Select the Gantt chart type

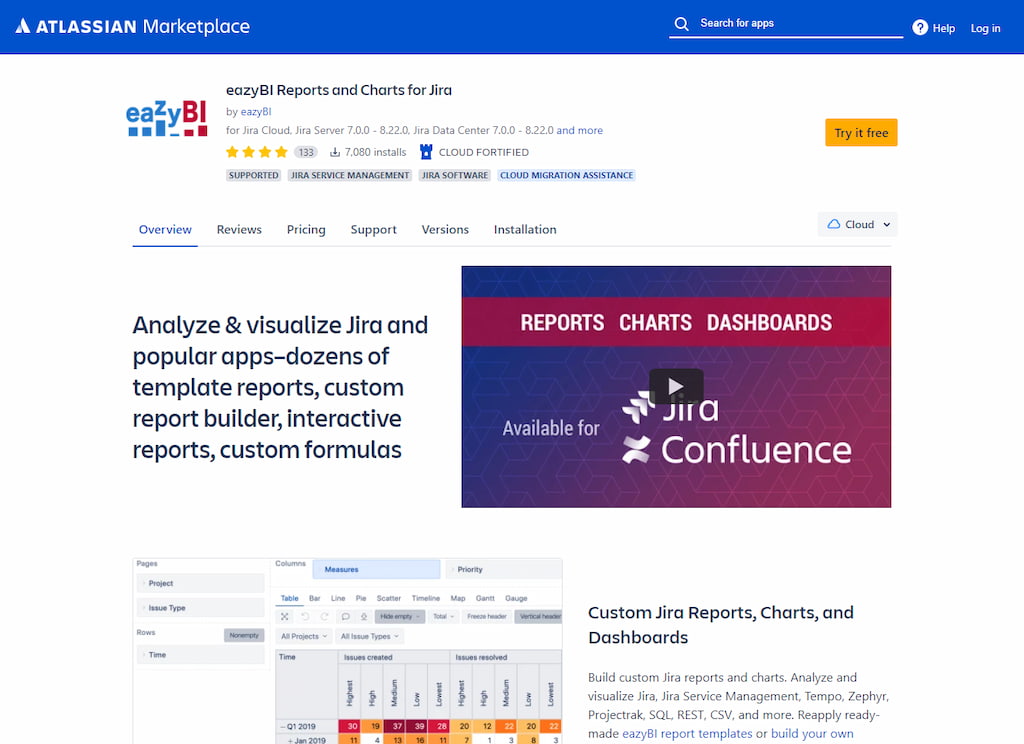click(x=485, y=598)
